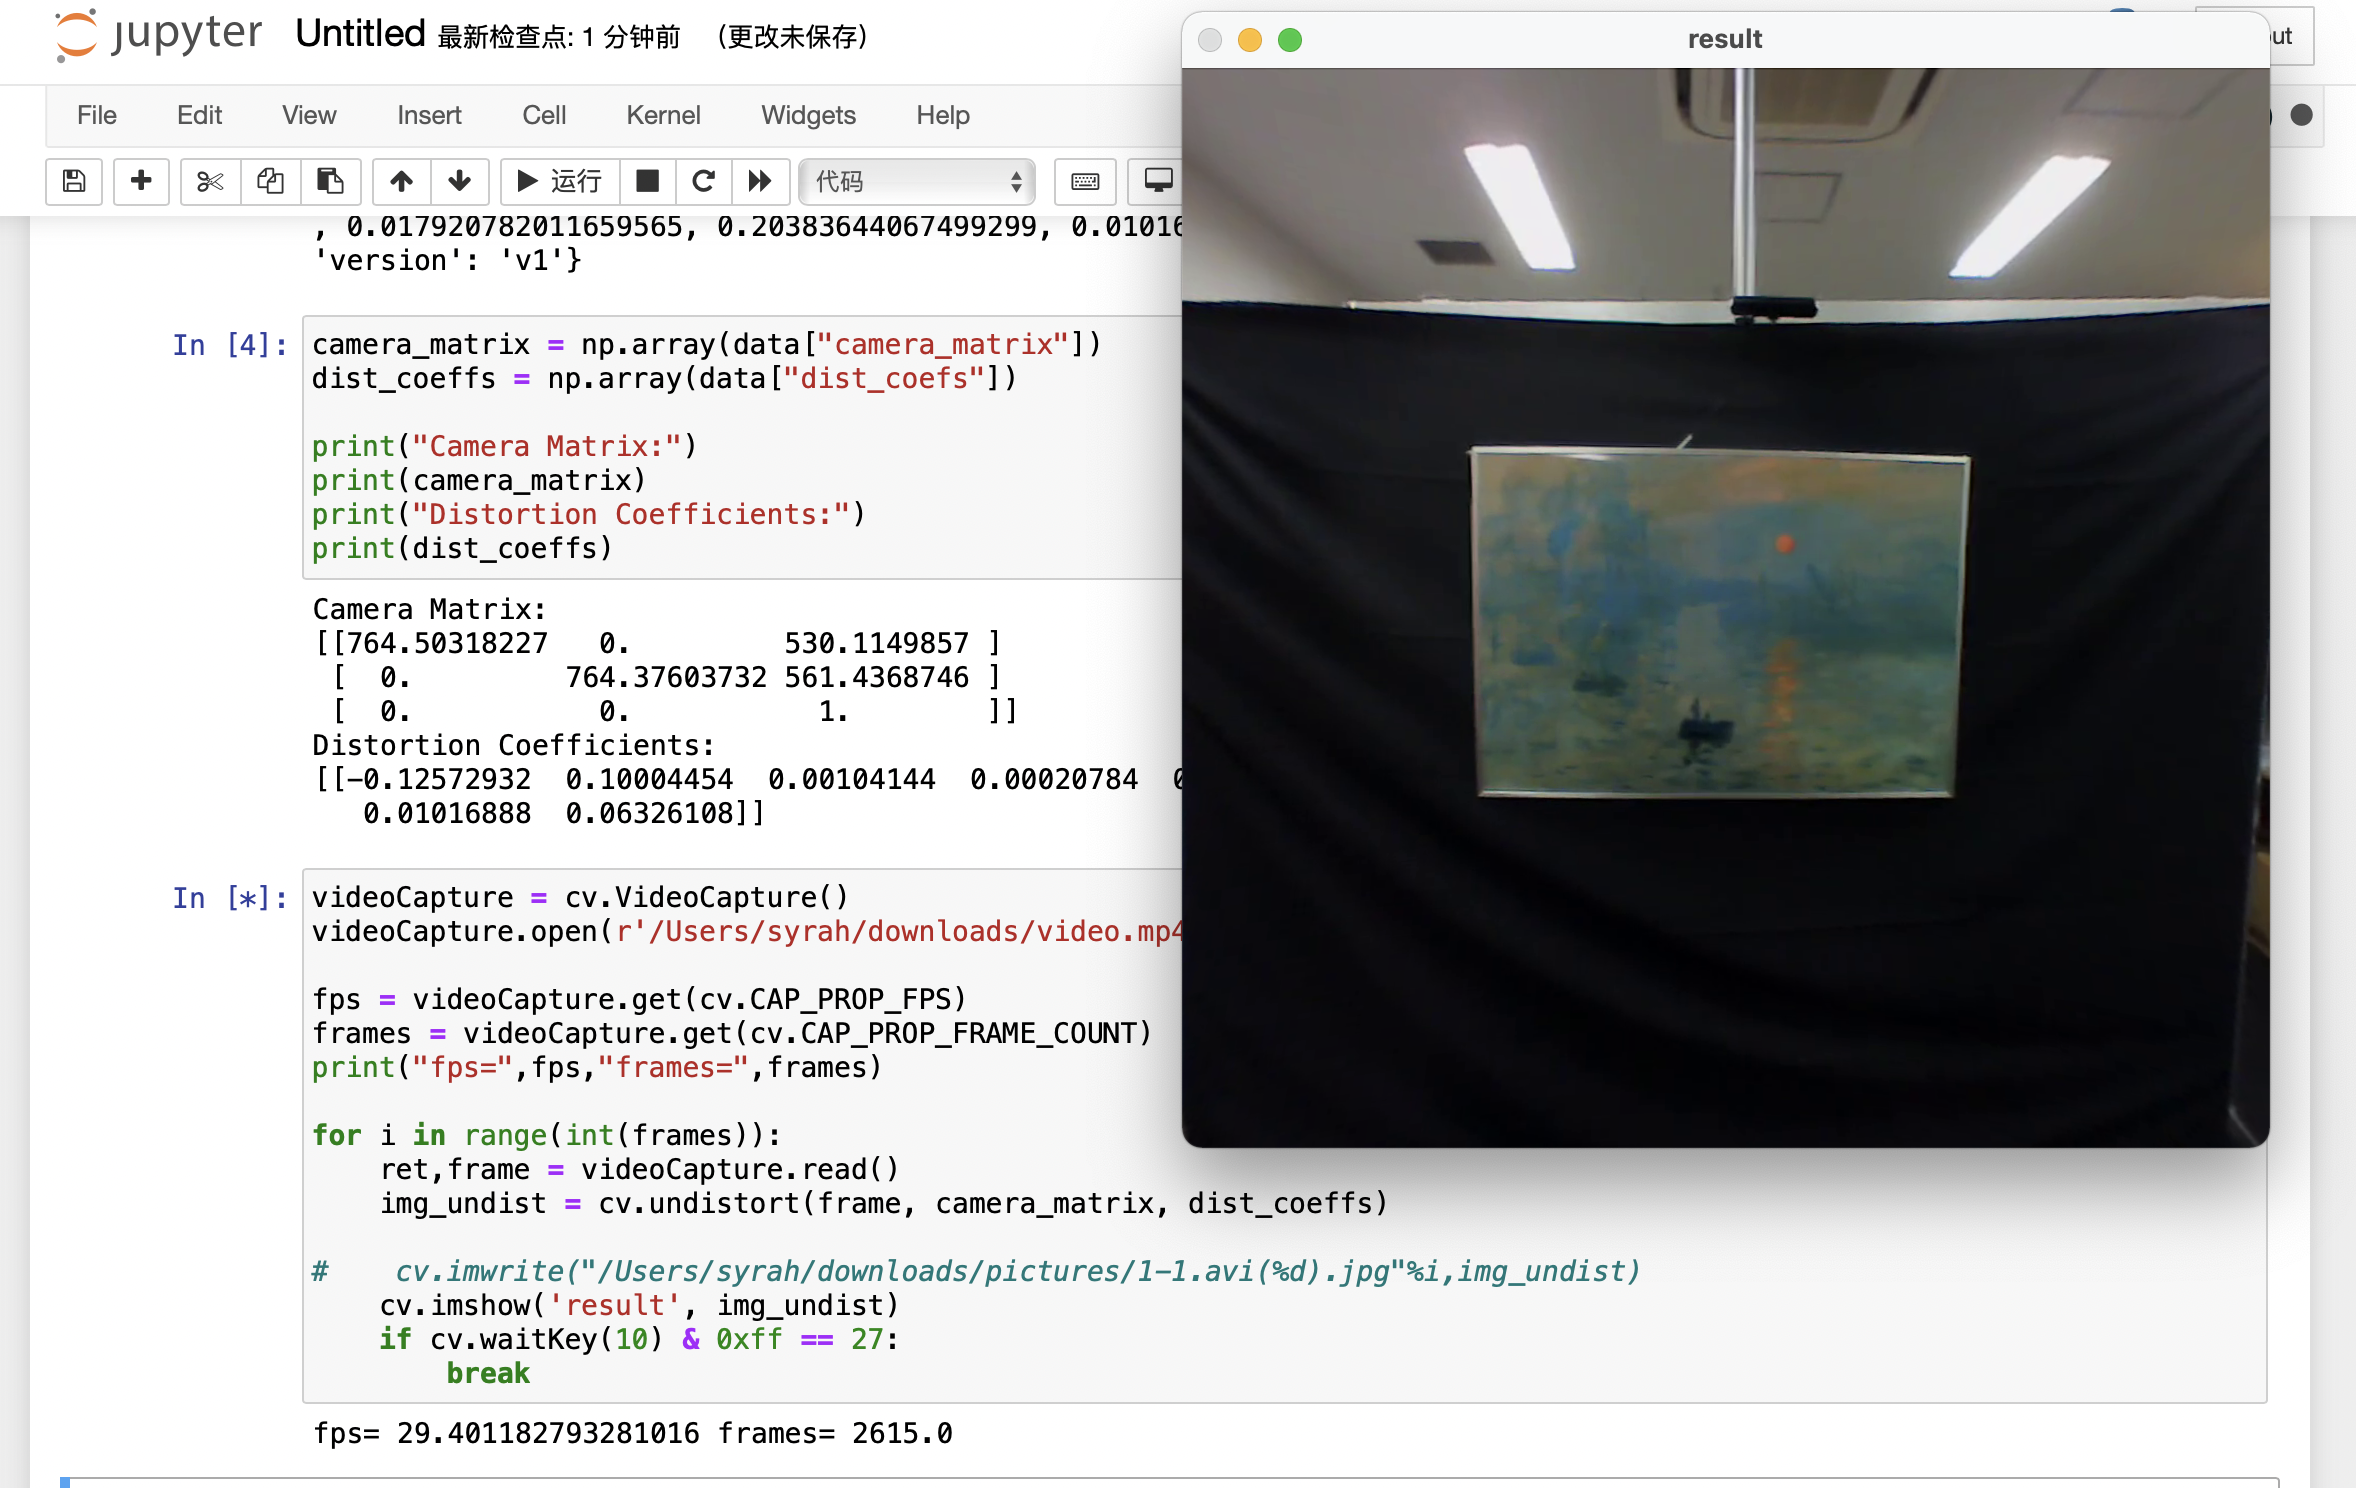Open the Cell menu
Image resolution: width=2356 pixels, height=1488 pixels.
pyautogui.click(x=544, y=115)
